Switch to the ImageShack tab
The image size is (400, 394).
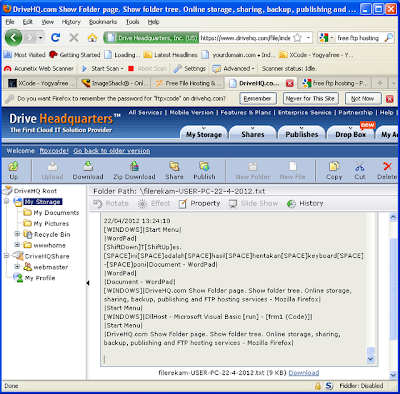[114, 83]
